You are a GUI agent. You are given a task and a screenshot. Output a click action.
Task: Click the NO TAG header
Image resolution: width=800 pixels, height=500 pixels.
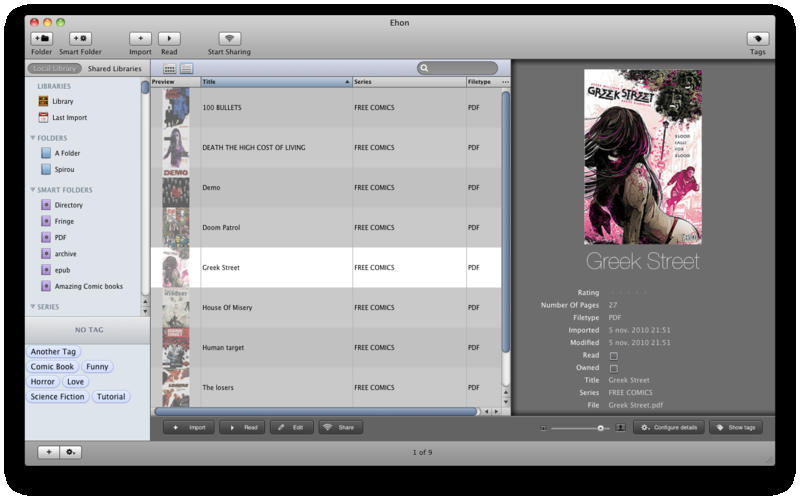click(x=88, y=330)
